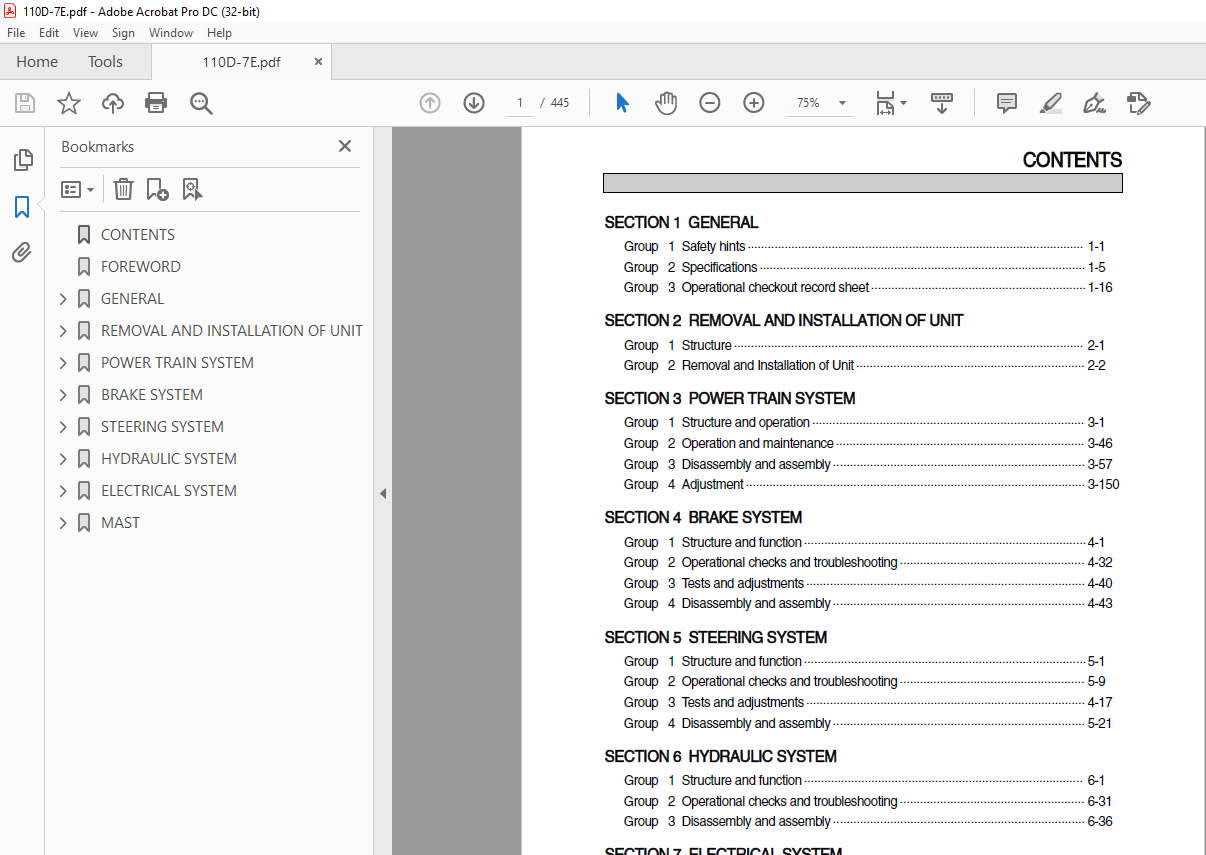Open the Attachments paperclip panel
Viewport: 1206px width, 855px height.
(x=22, y=252)
